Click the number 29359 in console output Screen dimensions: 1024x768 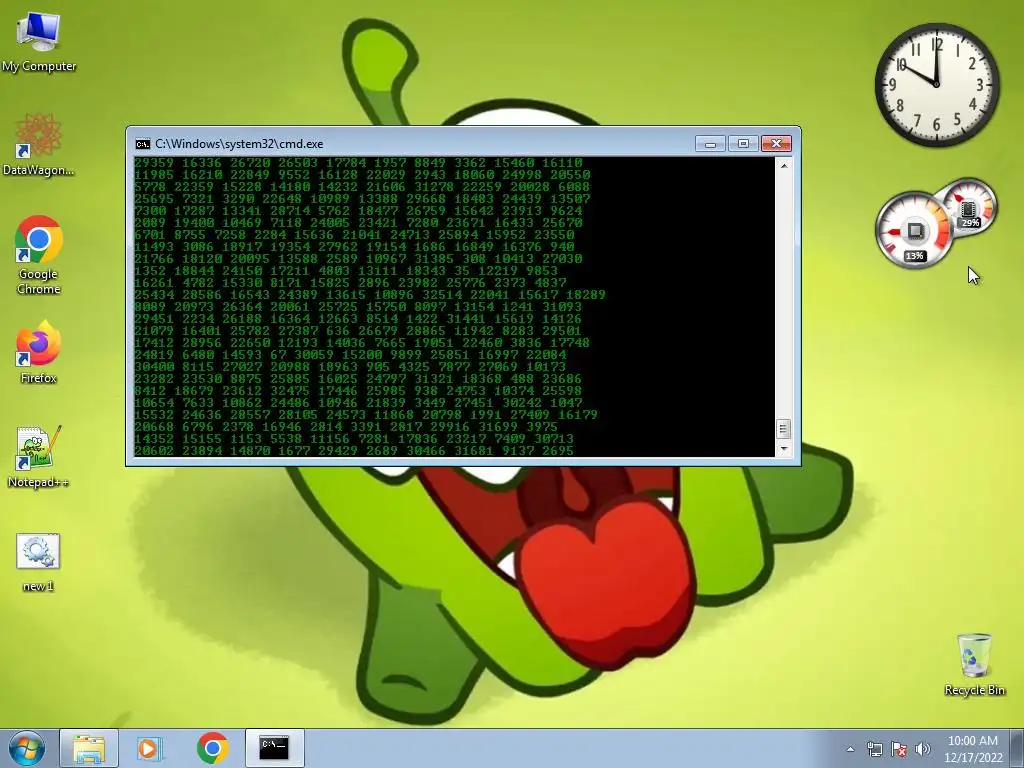pyautogui.click(x=154, y=163)
